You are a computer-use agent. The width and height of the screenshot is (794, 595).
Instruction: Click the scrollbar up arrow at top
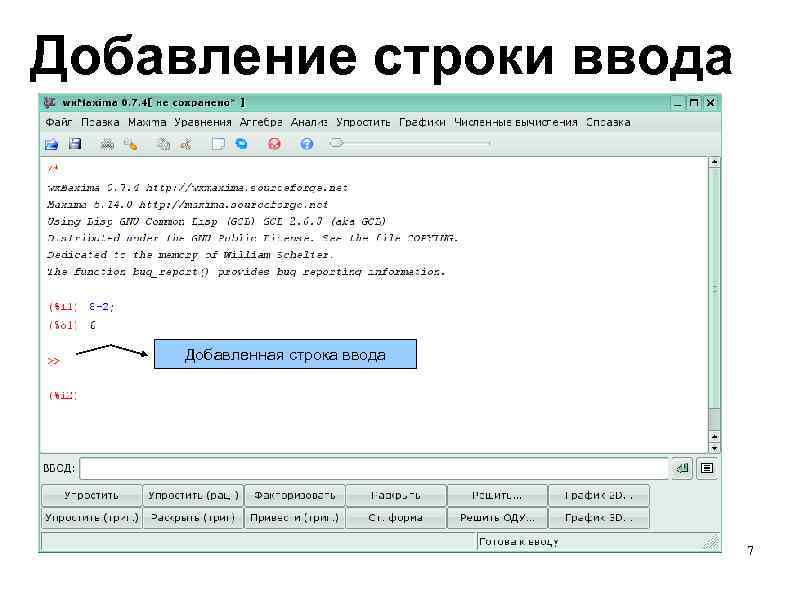[x=714, y=163]
